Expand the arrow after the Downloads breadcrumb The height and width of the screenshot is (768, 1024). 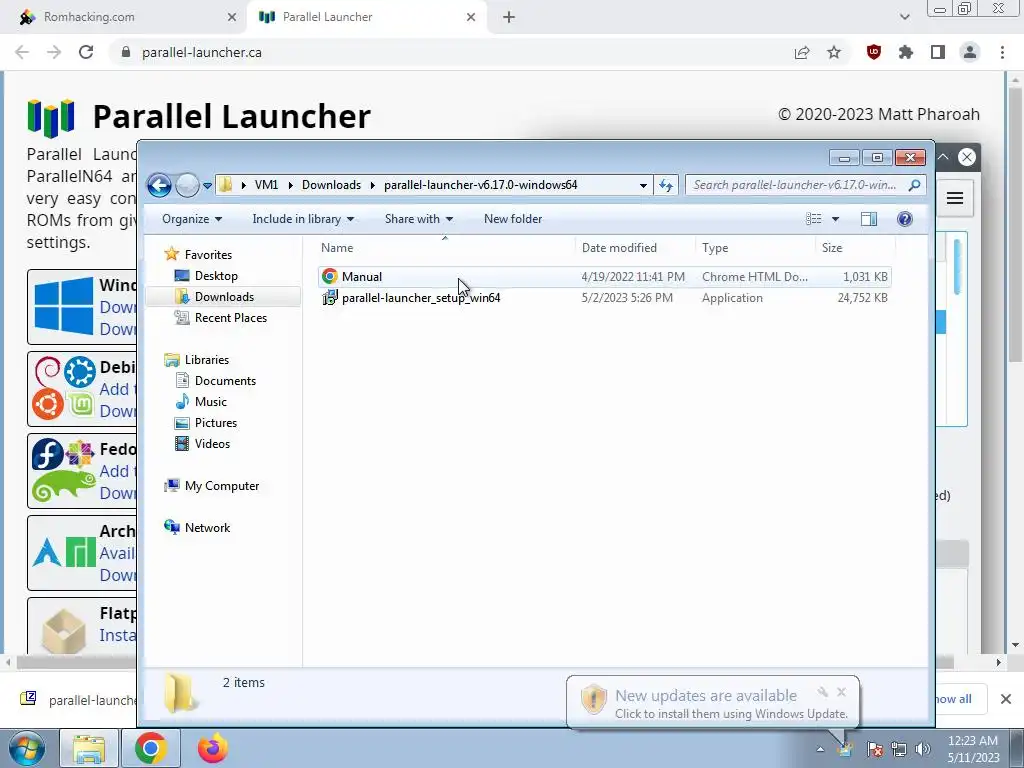tap(372, 185)
